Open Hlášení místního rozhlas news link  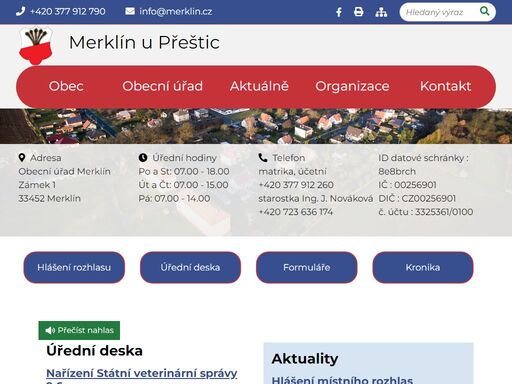pyautogui.click(x=342, y=380)
